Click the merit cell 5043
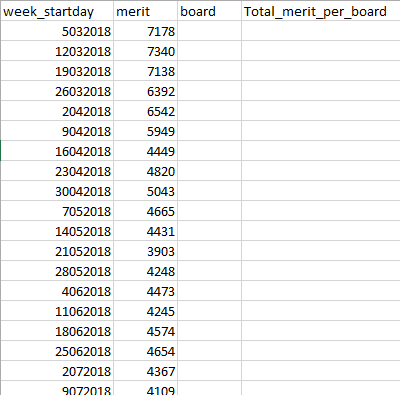The width and height of the screenshot is (400, 396). (x=146, y=191)
